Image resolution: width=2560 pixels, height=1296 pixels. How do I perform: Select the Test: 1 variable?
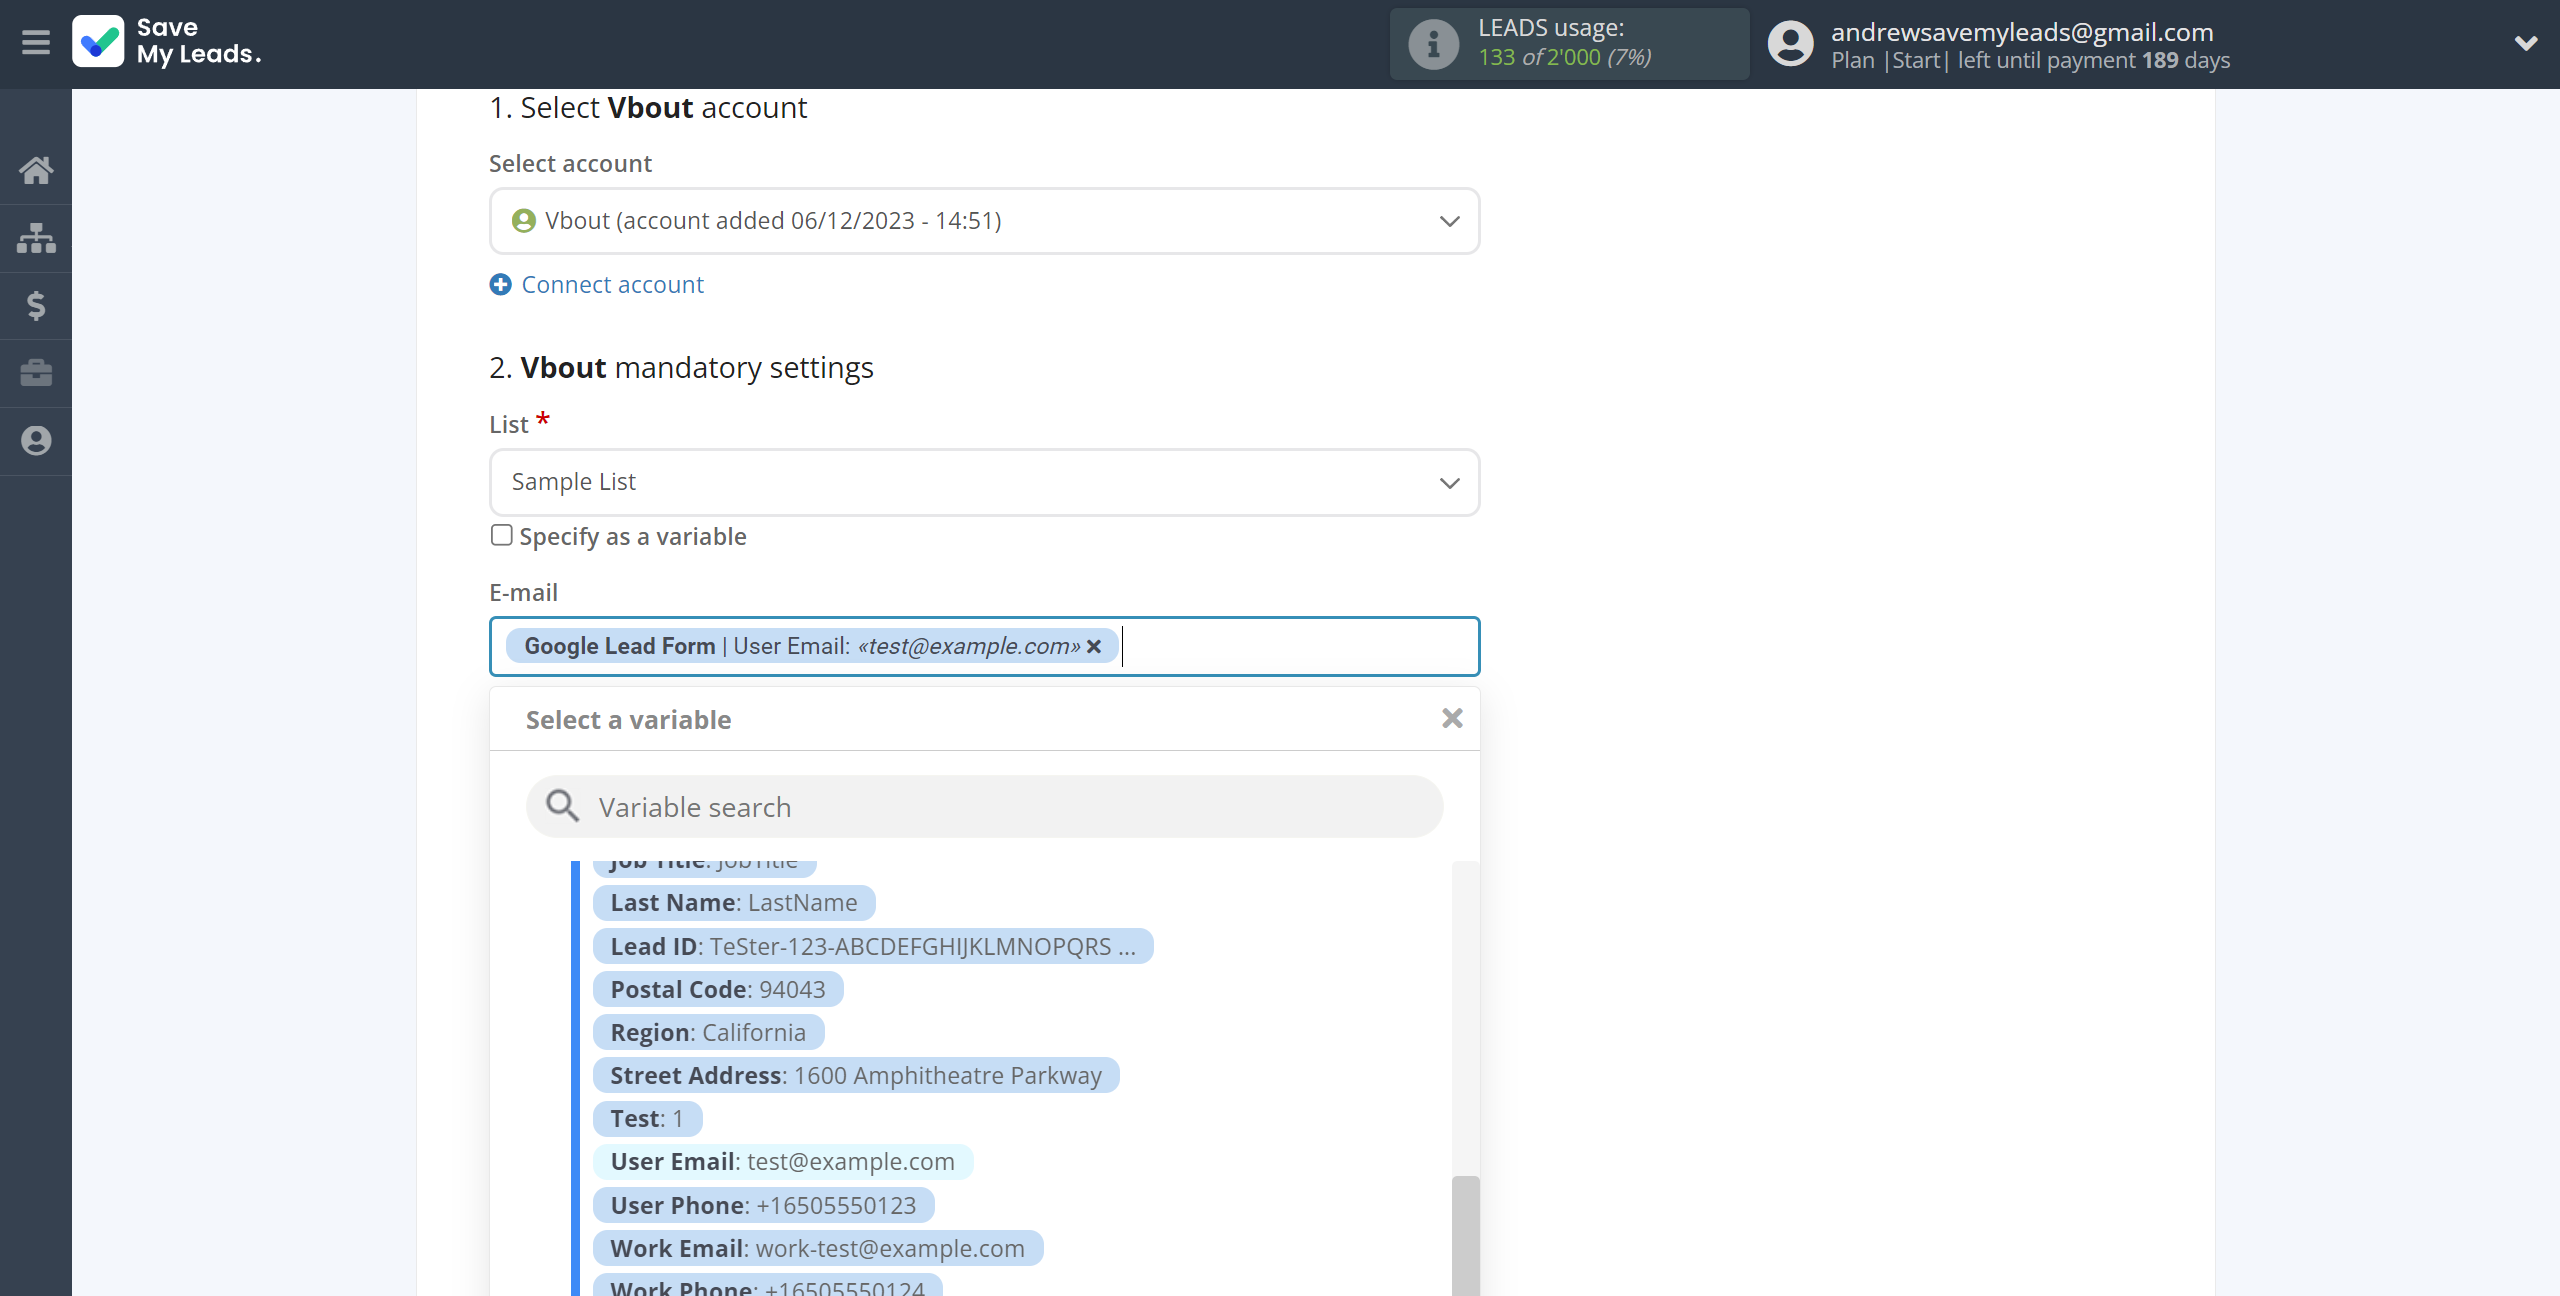pyautogui.click(x=647, y=1118)
